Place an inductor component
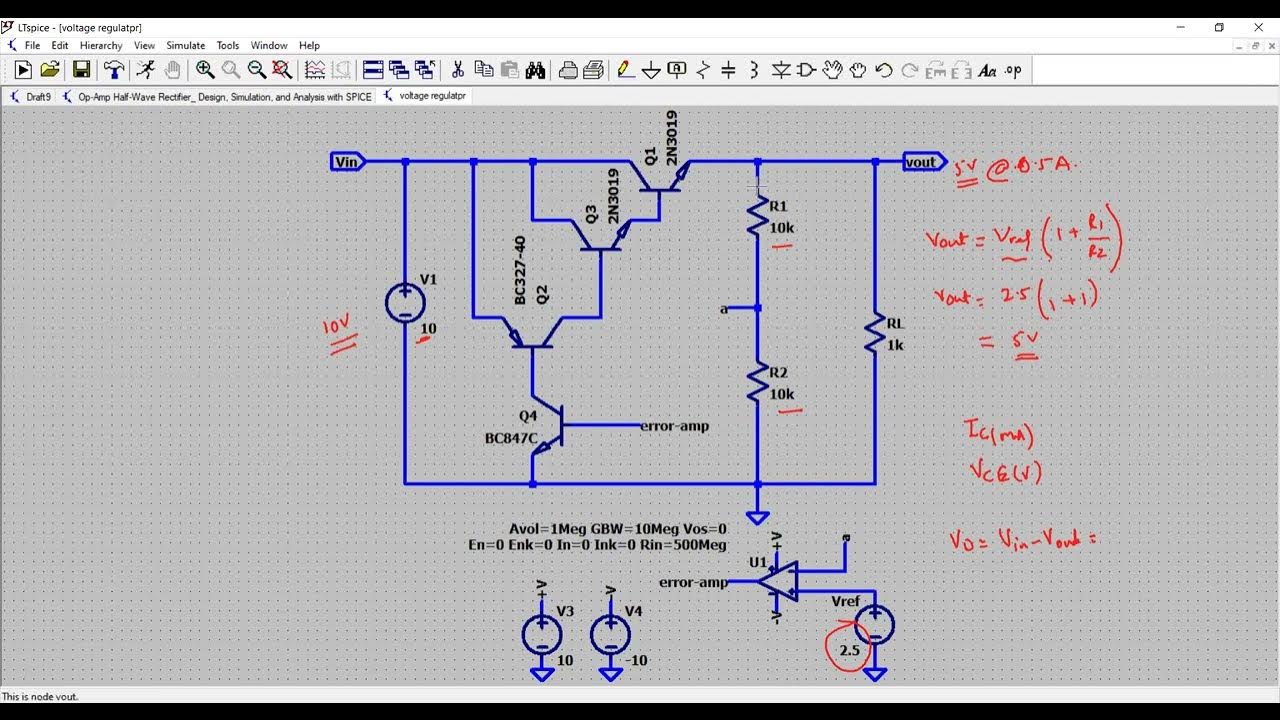This screenshot has width=1280, height=720. [x=754, y=70]
